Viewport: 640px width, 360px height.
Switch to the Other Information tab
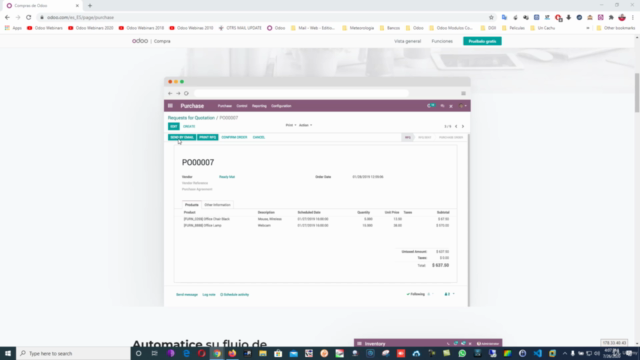pos(218,205)
